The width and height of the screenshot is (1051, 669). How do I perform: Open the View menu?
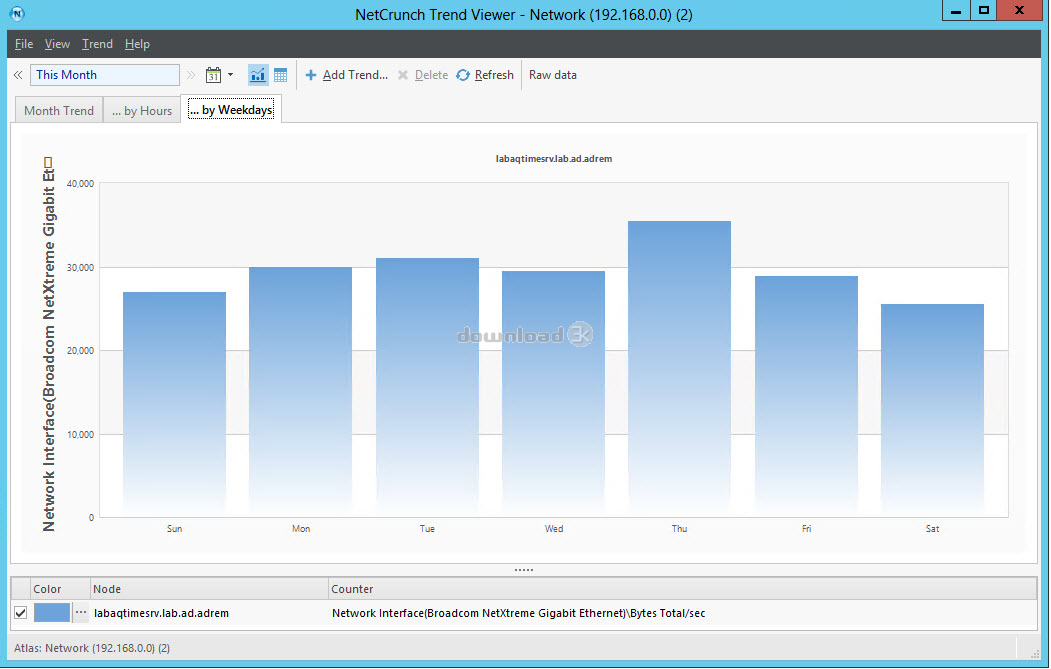pos(57,44)
